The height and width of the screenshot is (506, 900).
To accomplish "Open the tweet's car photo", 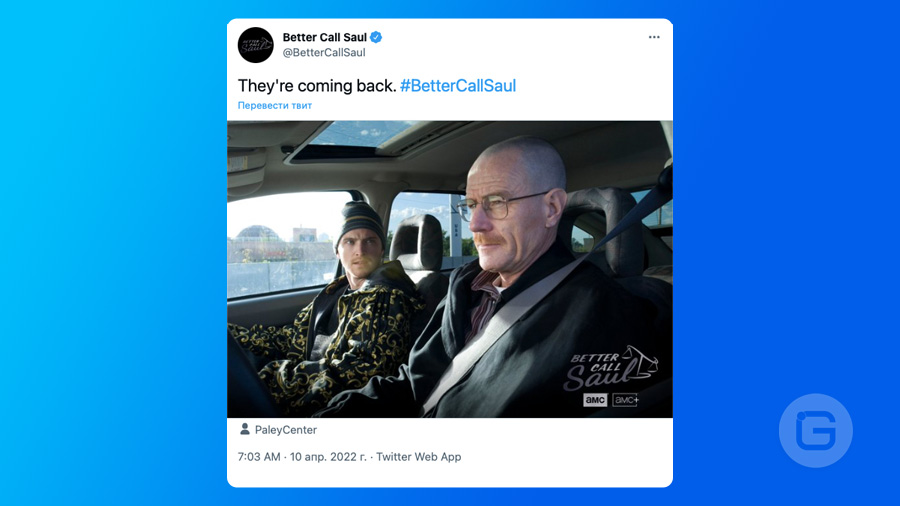I will (x=450, y=269).
